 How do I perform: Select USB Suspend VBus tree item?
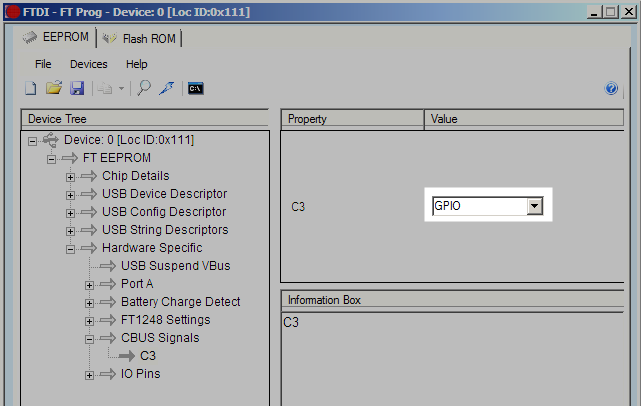[176, 266]
